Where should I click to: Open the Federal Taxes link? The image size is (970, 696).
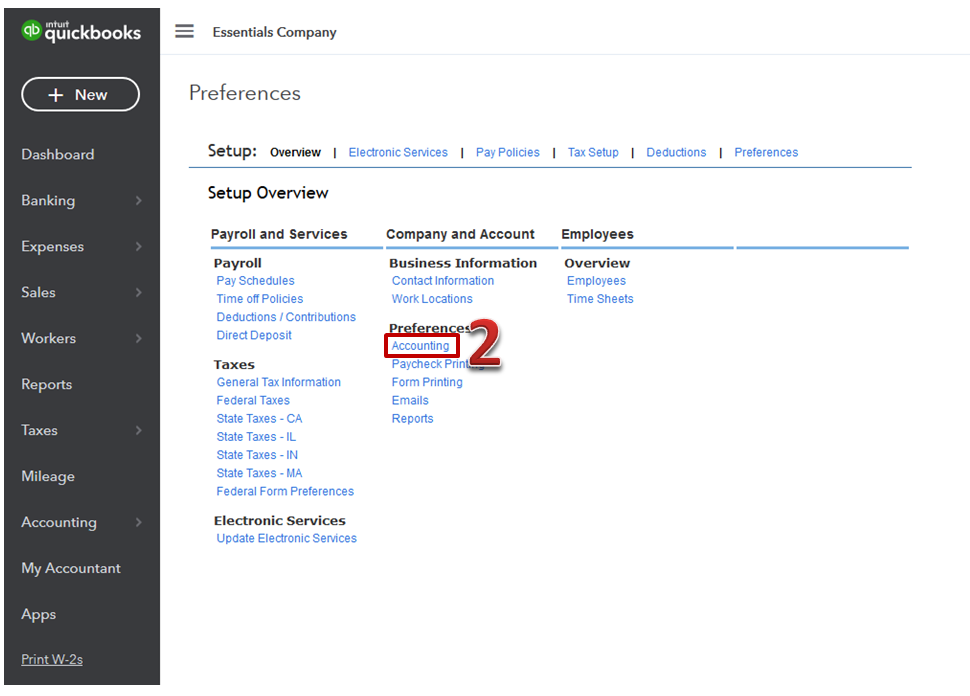click(x=253, y=400)
